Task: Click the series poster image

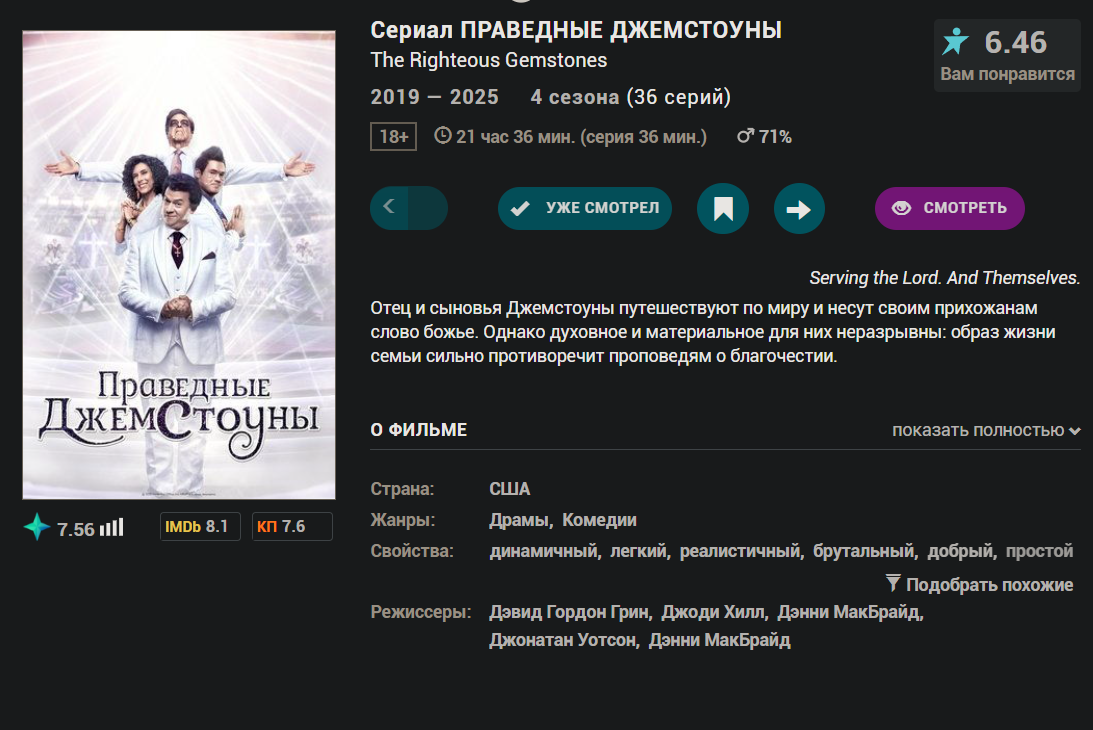Action: 179,265
